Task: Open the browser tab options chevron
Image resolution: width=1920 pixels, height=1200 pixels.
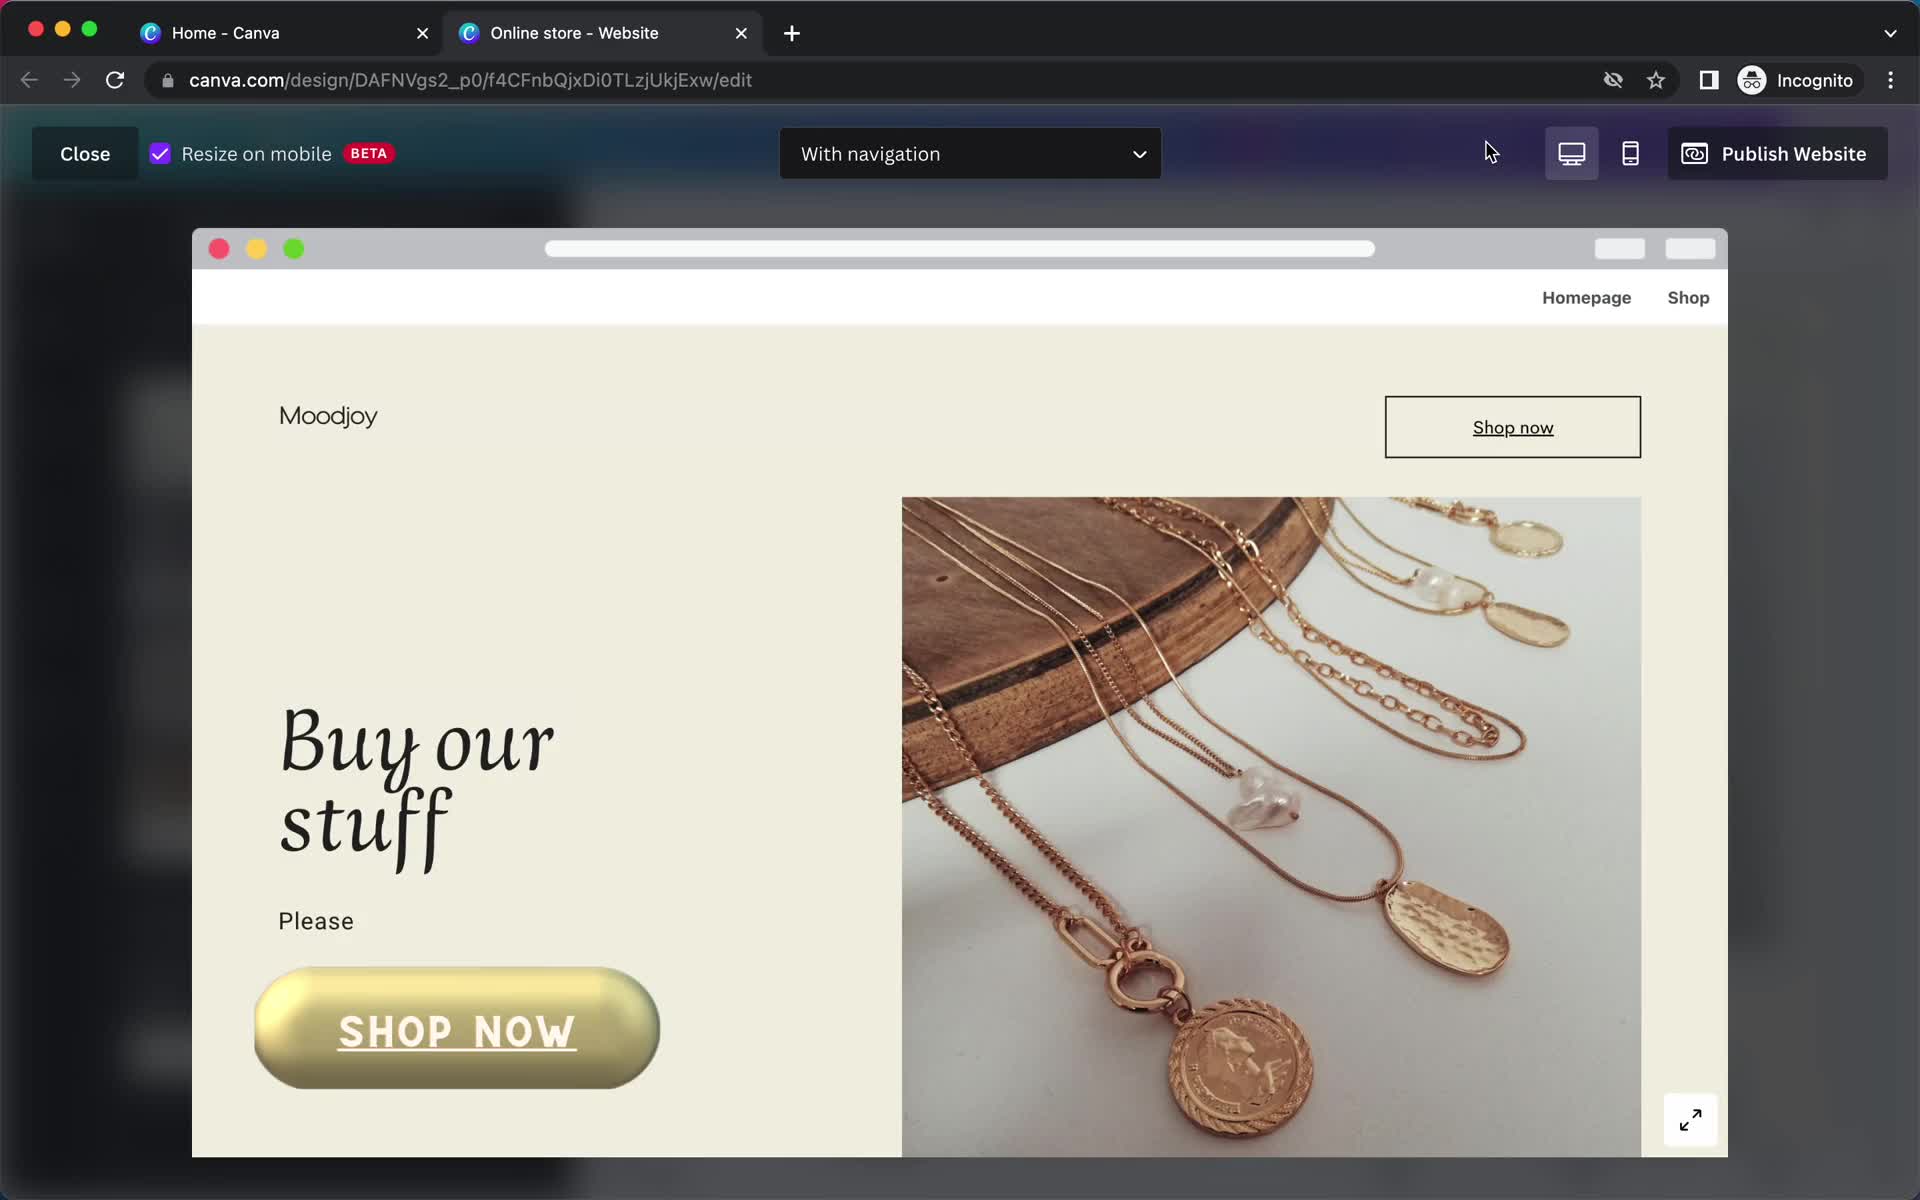Action: [x=1890, y=32]
